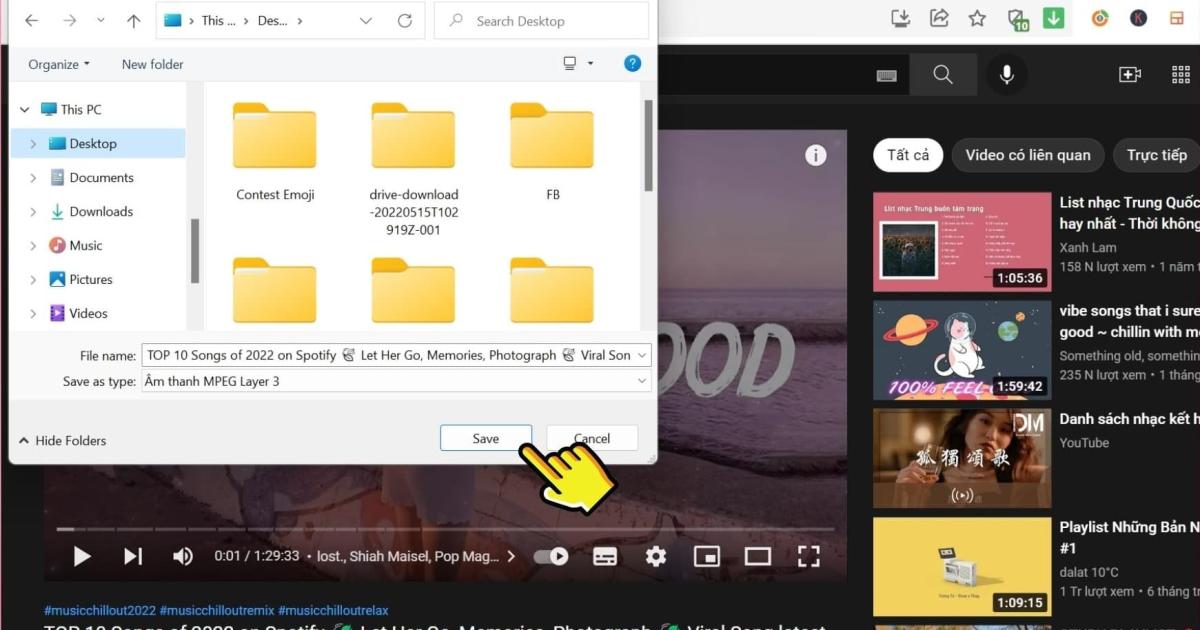The width and height of the screenshot is (1200, 630).
Task: Open the address bar breadcrumb dropdown
Action: click(x=365, y=20)
